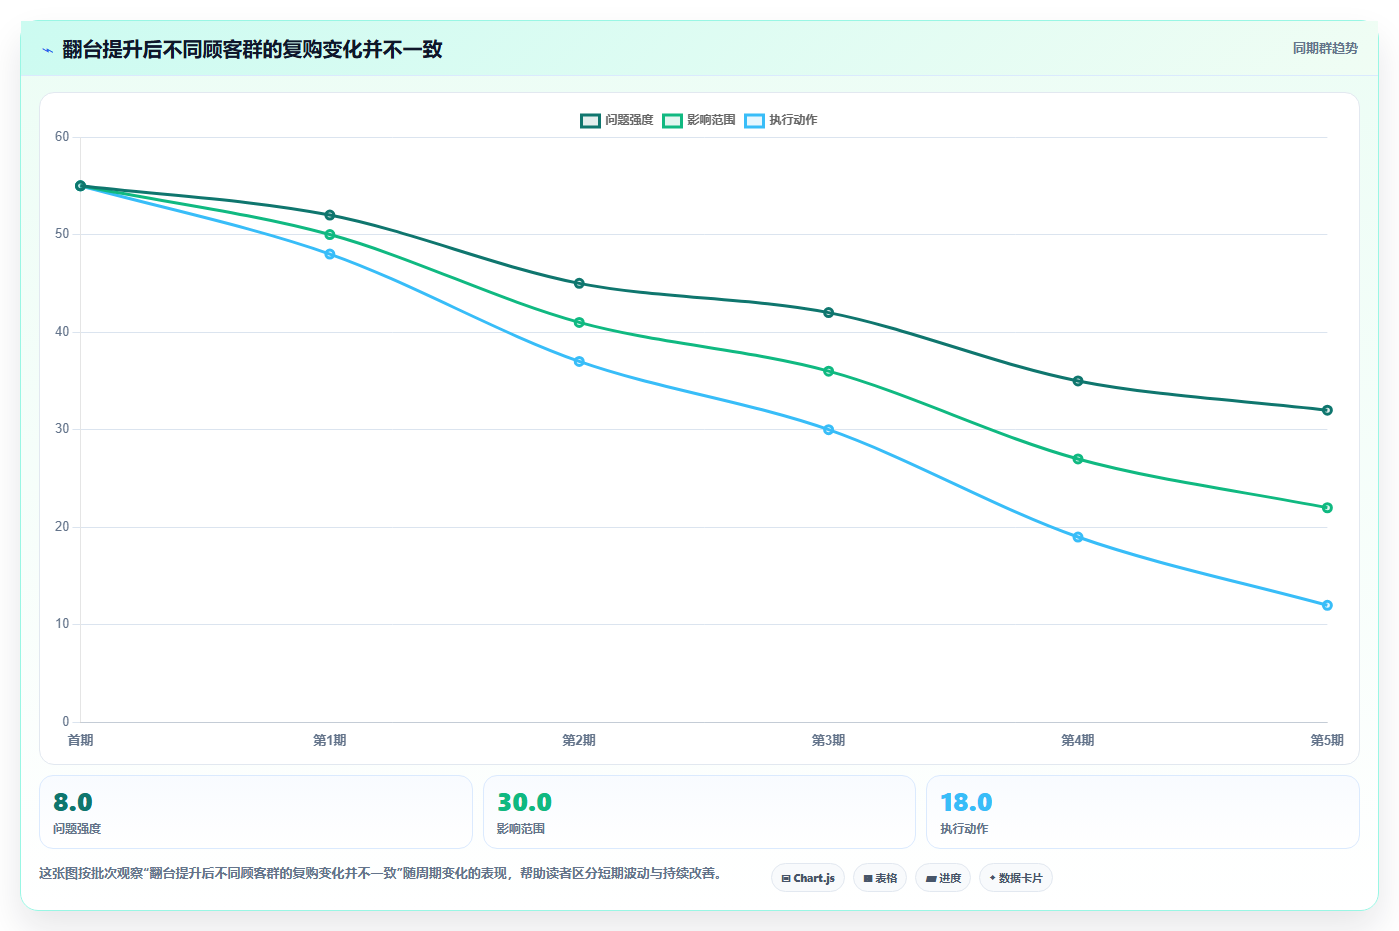Click 执行动作 data point at 第1期

pos(330,254)
